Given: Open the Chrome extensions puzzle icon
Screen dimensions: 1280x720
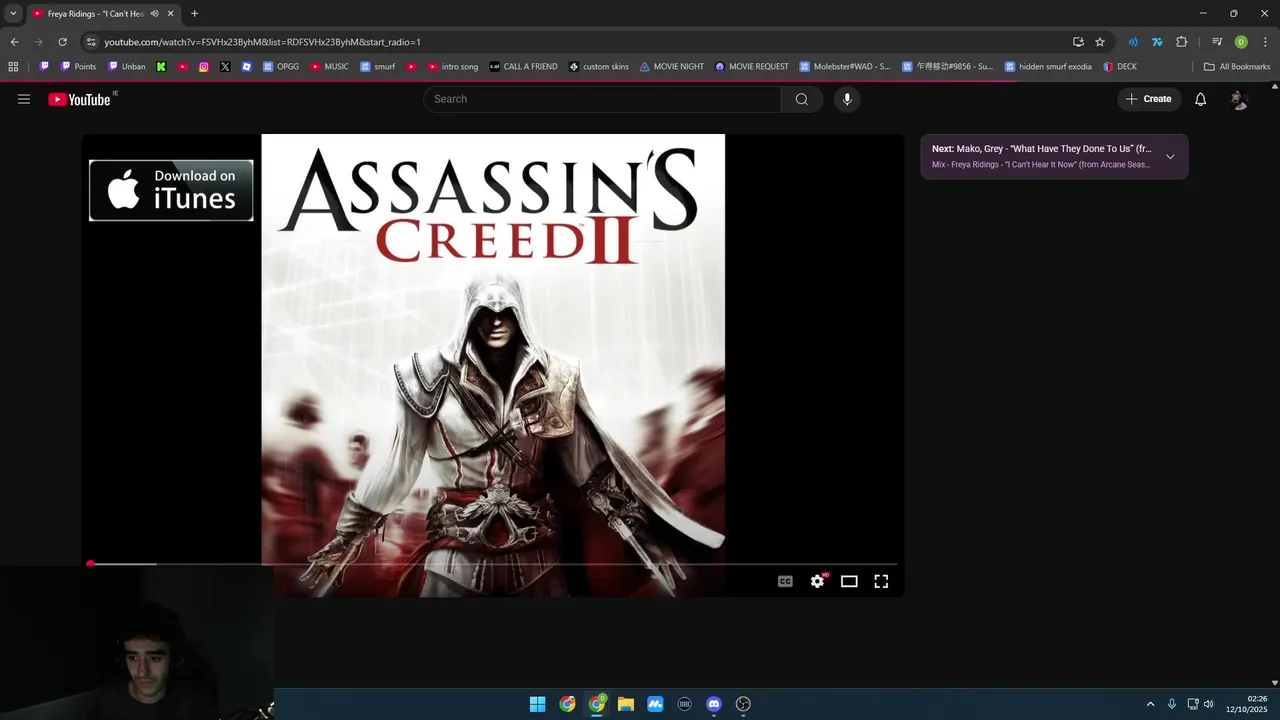Looking at the screenshot, I should pyautogui.click(x=1182, y=42).
